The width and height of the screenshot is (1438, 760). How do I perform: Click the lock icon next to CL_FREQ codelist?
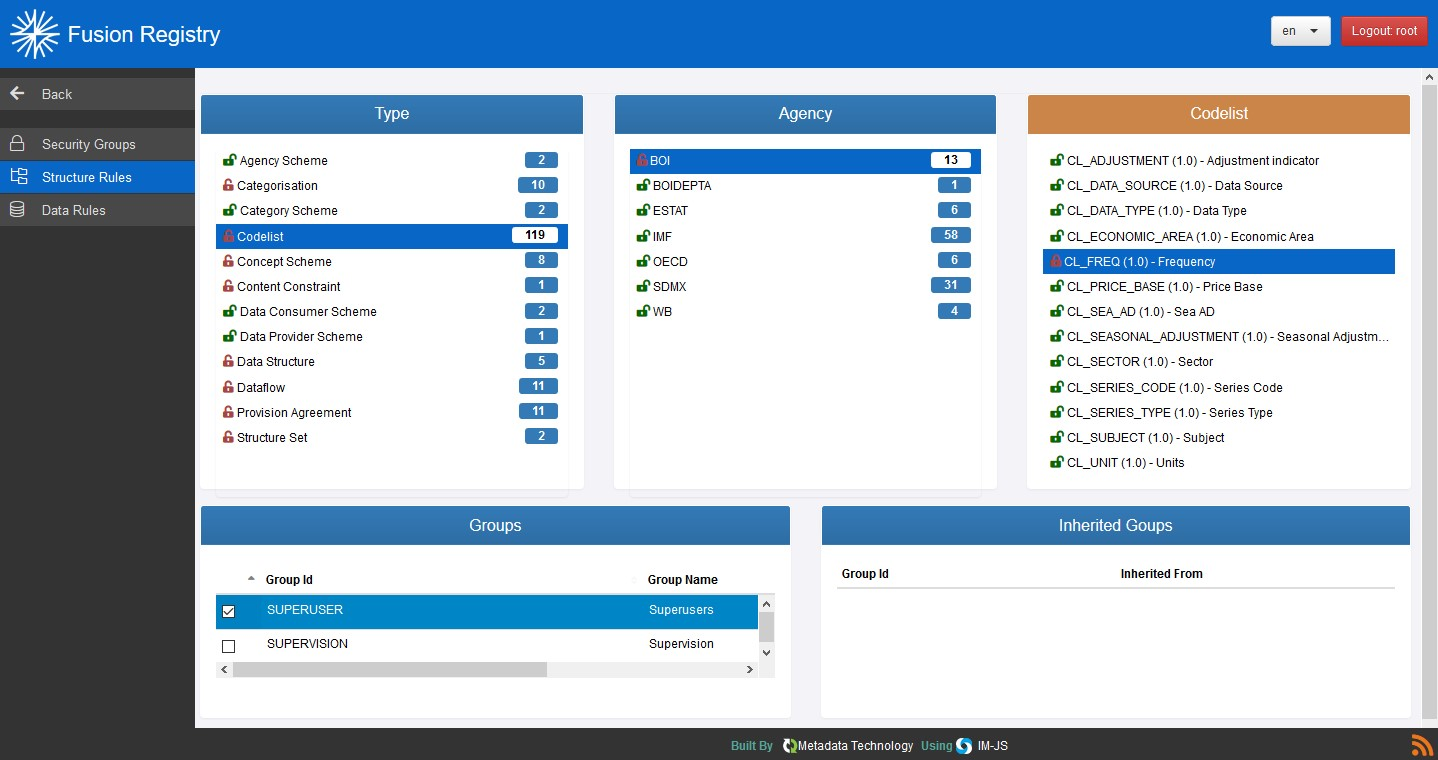(1055, 262)
